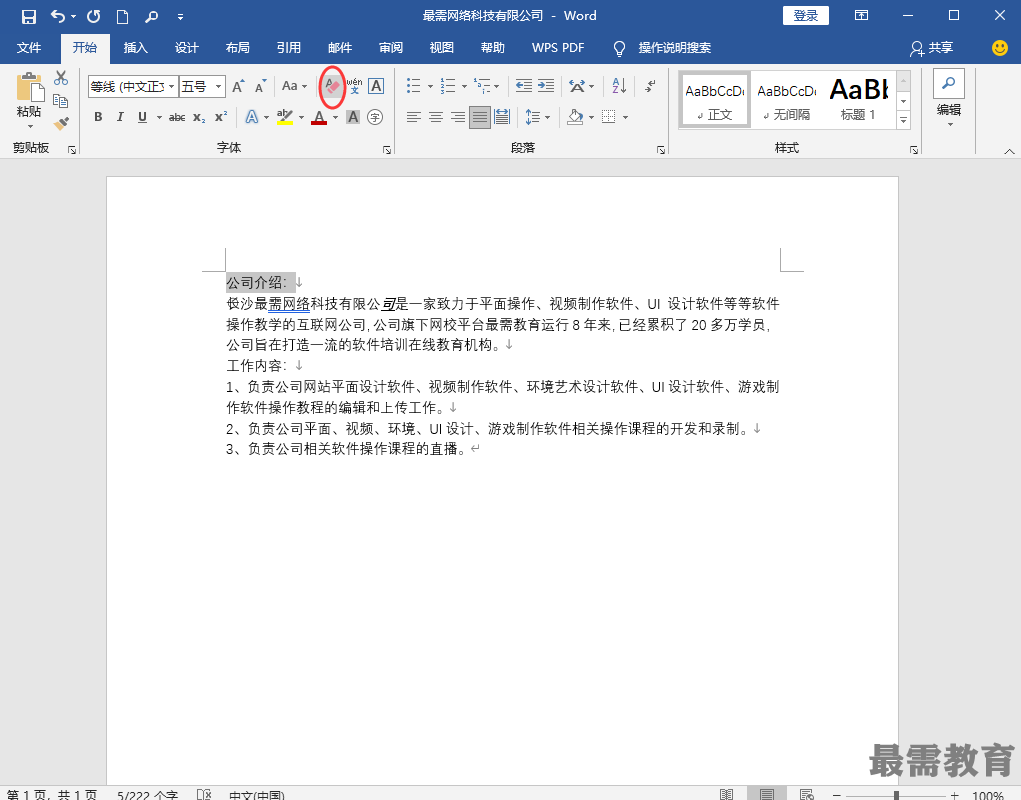Shrink font size with the small A icon
1021x800 pixels.
[x=260, y=86]
